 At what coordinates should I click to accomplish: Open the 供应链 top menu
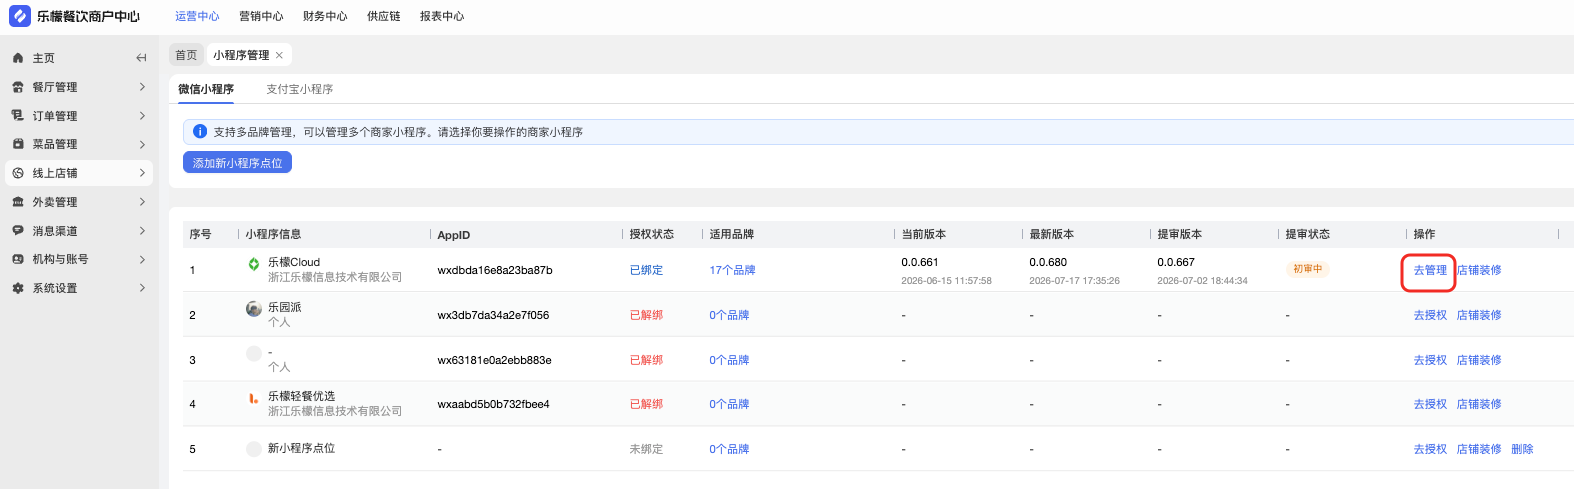click(383, 16)
